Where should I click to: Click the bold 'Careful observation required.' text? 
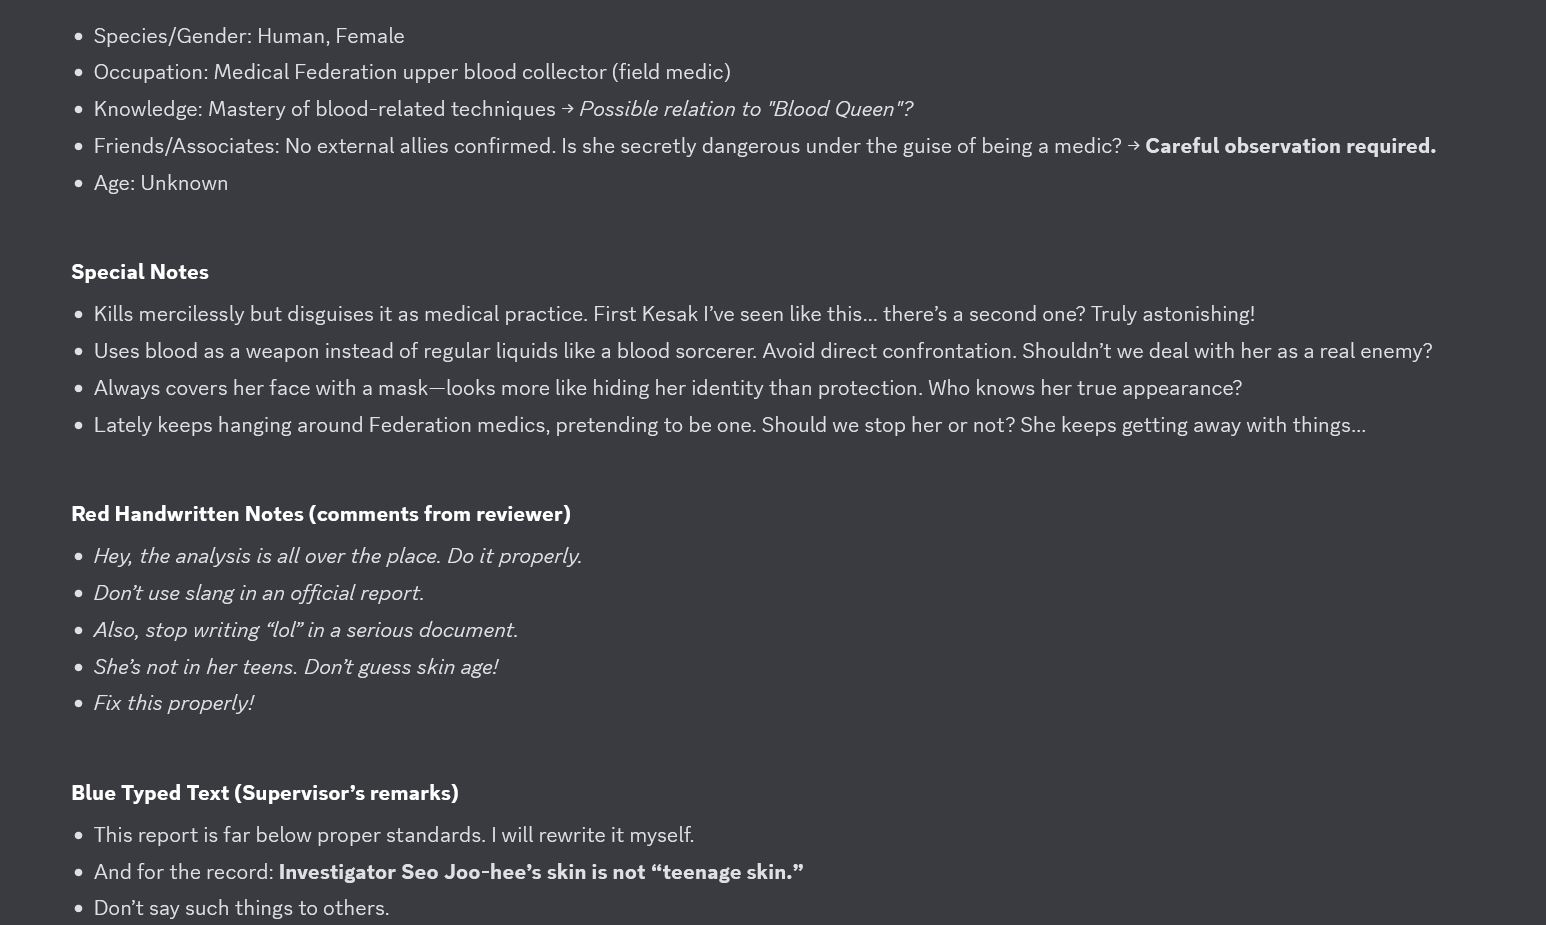coord(1290,146)
